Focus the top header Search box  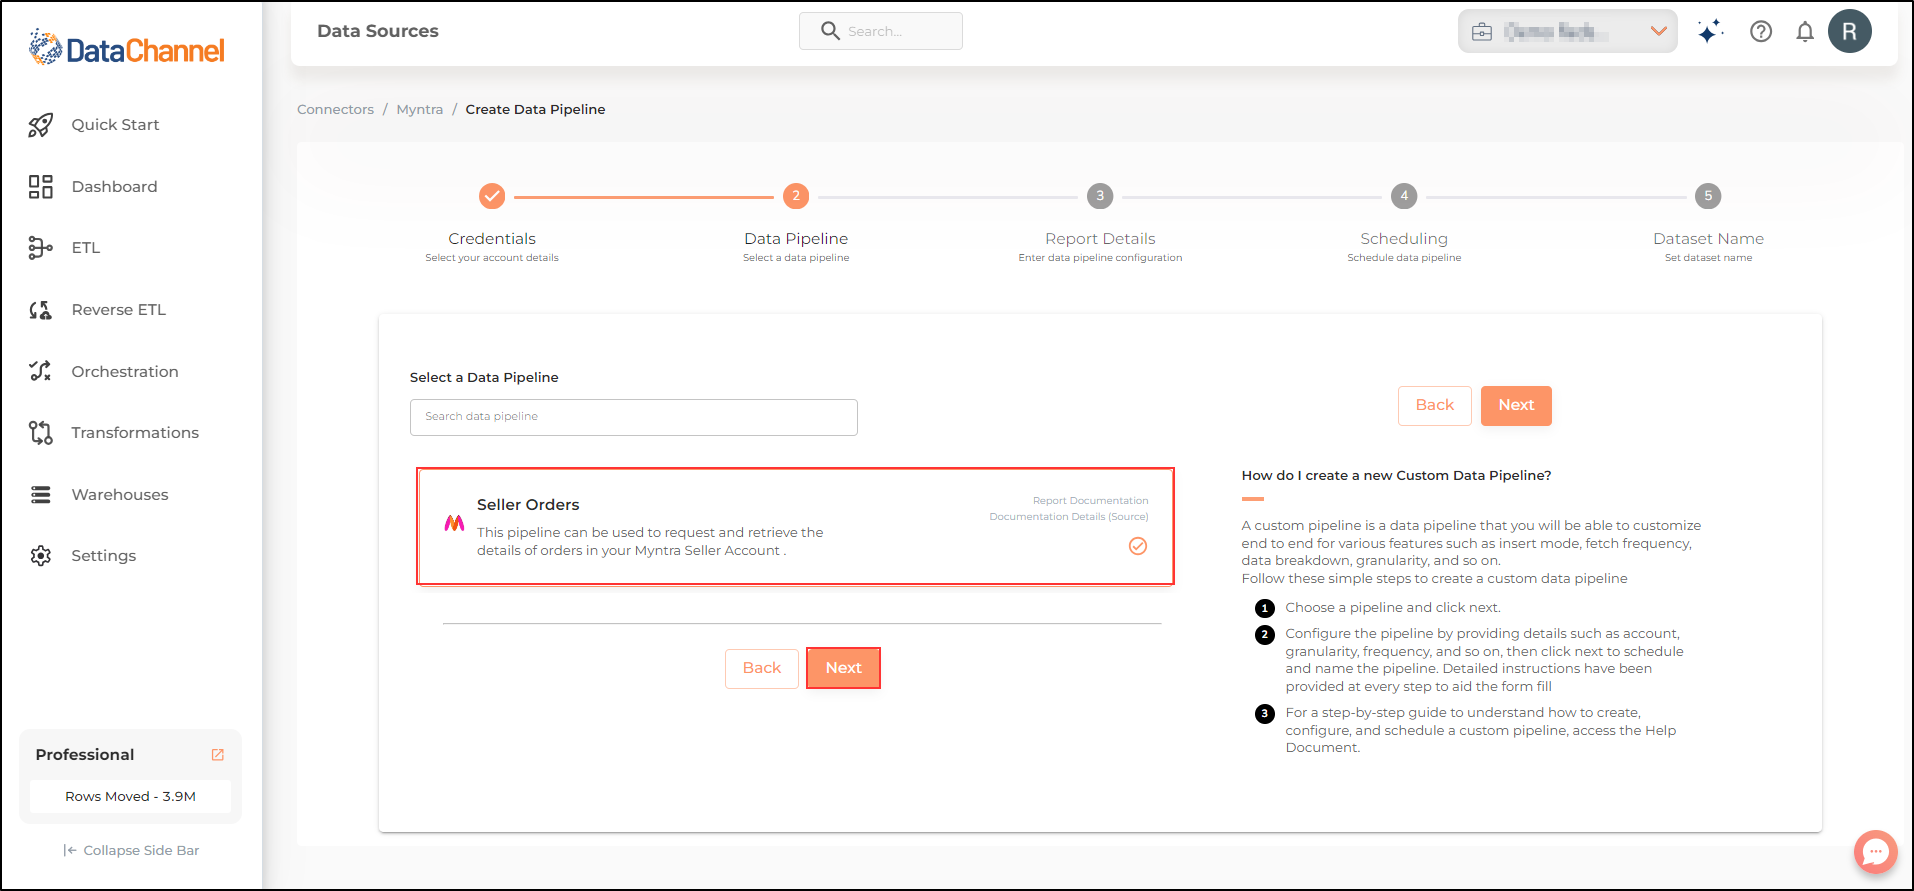881,31
